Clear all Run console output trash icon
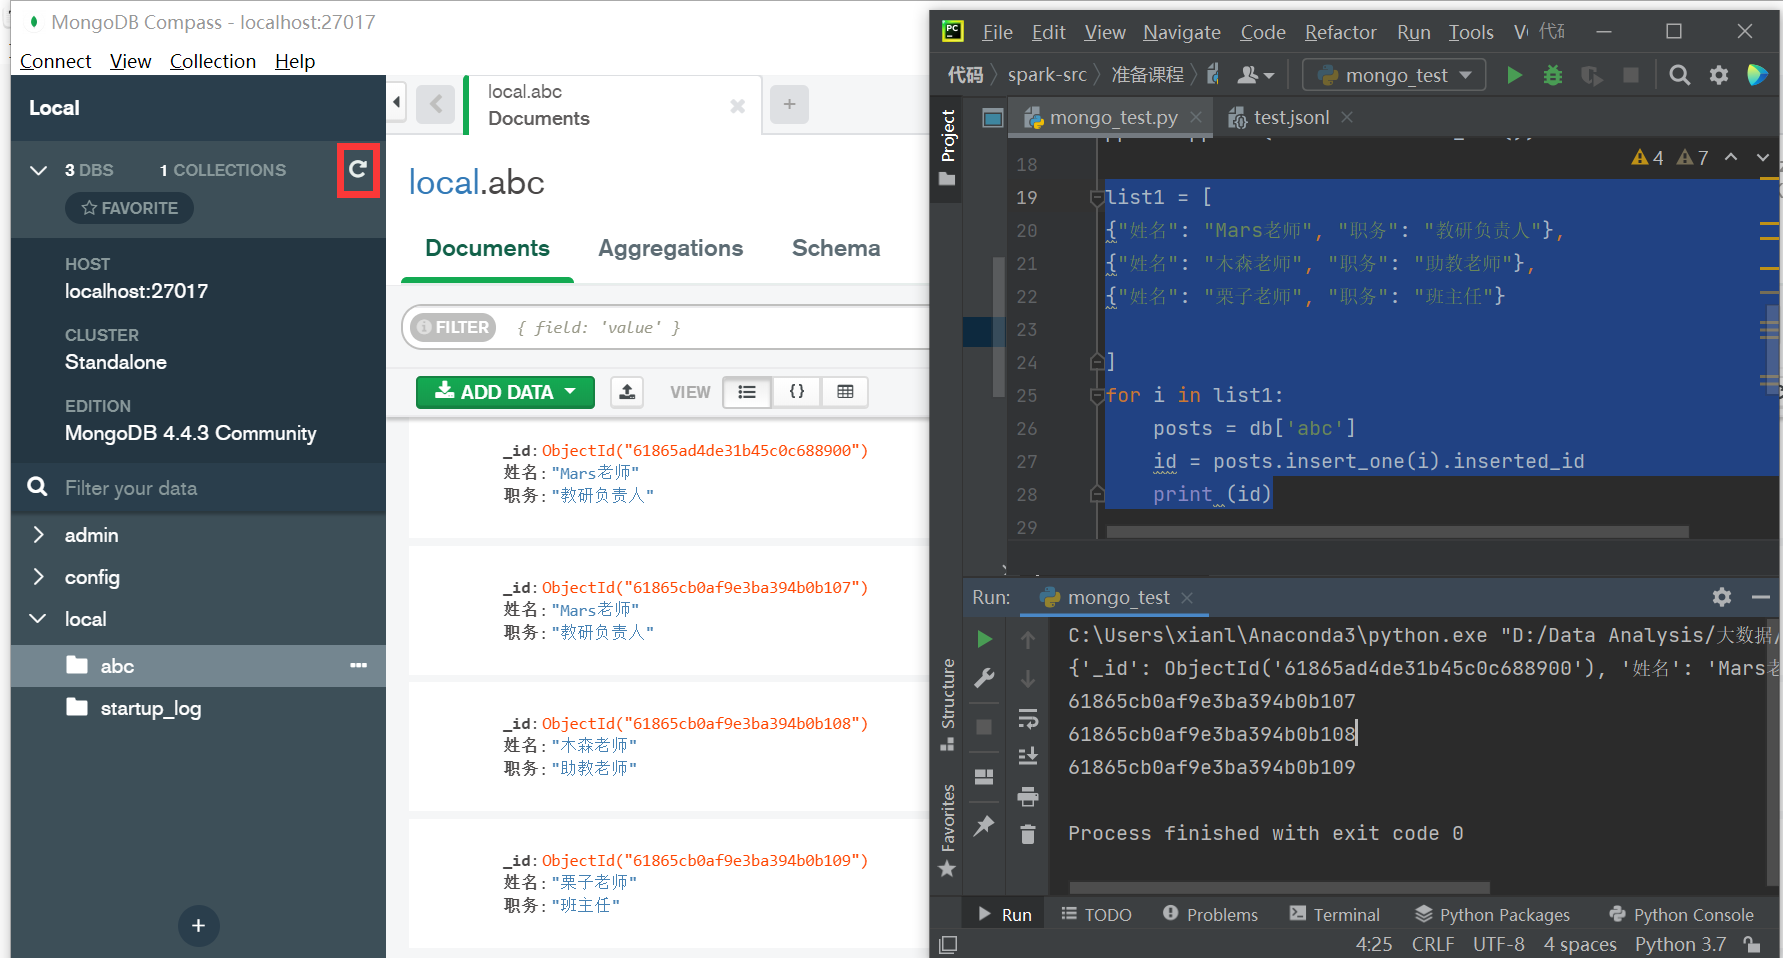 1028,834
